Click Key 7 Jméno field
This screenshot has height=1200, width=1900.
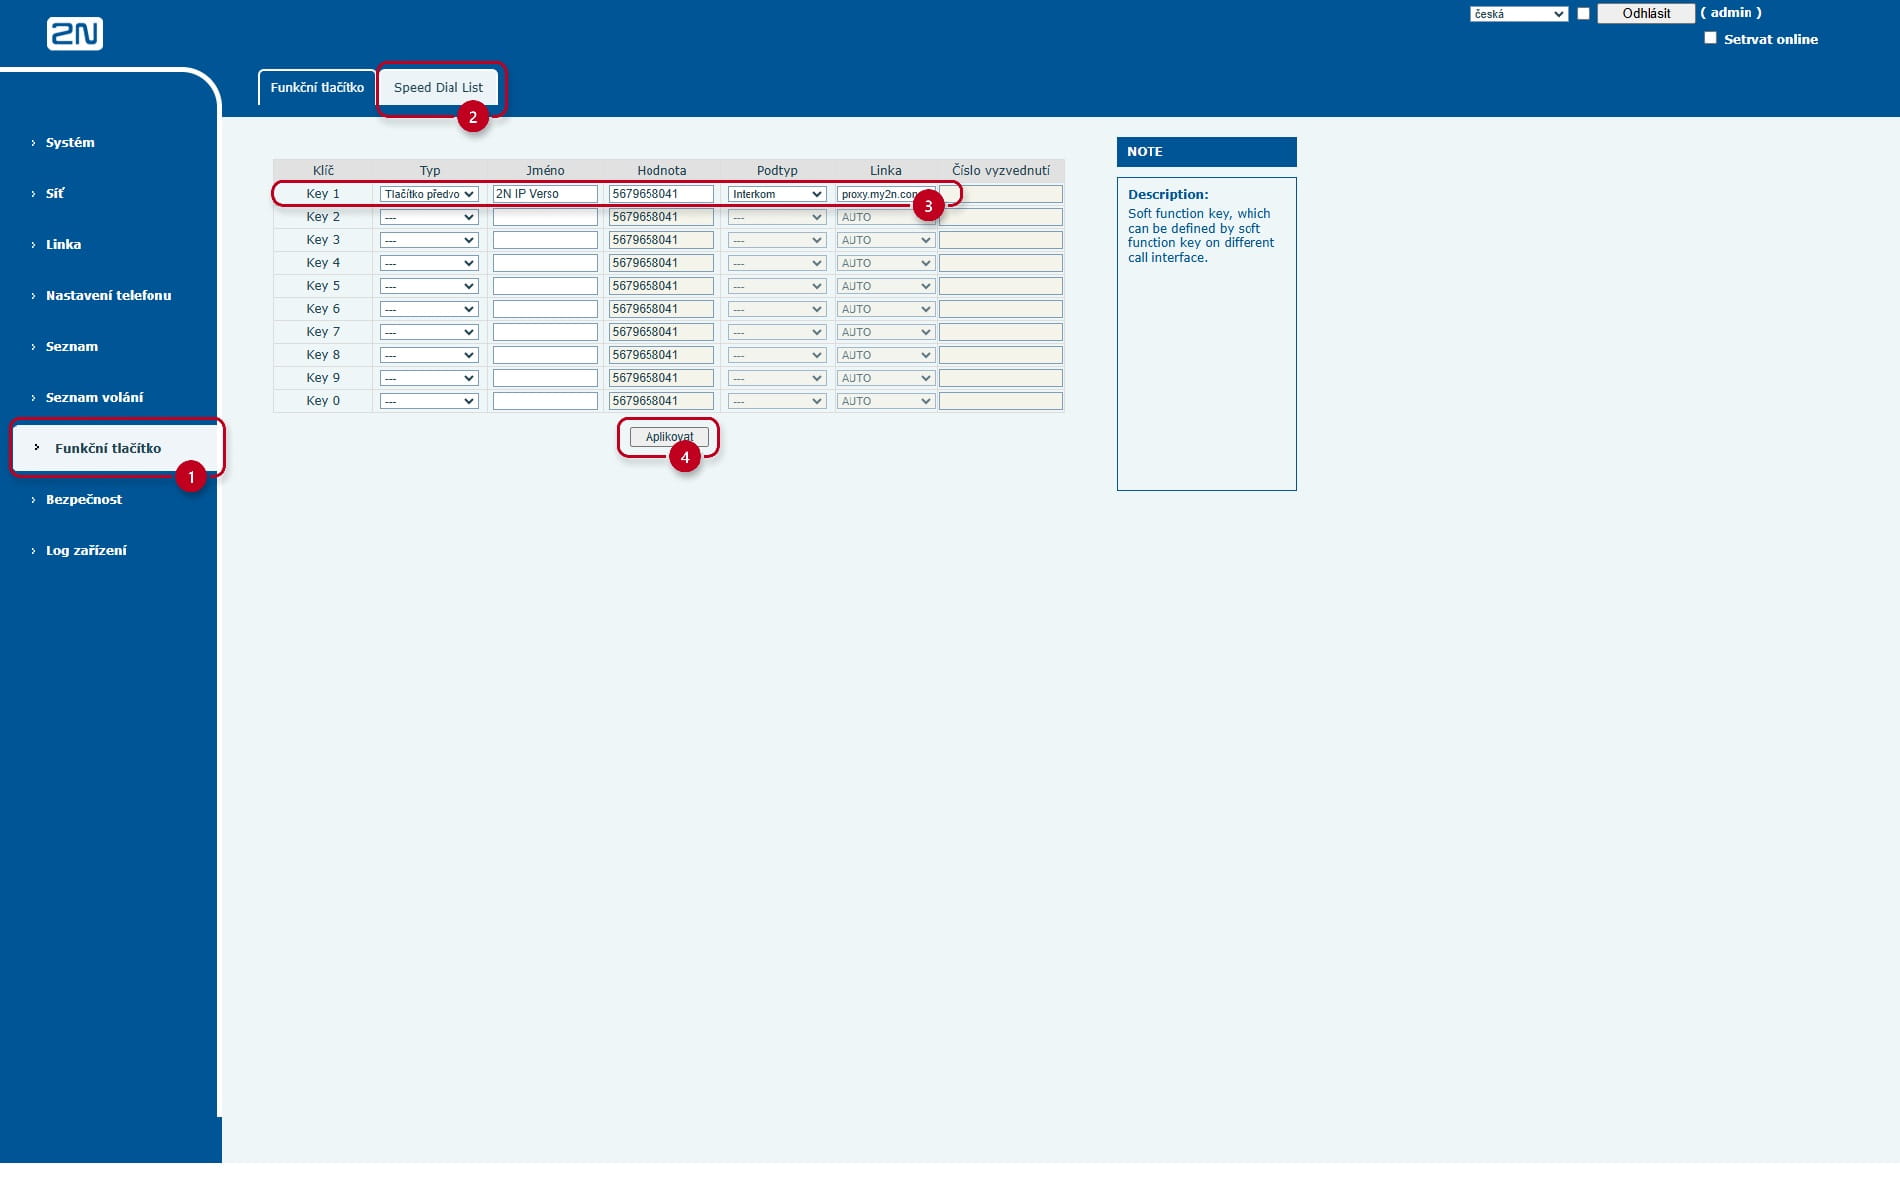pos(545,332)
